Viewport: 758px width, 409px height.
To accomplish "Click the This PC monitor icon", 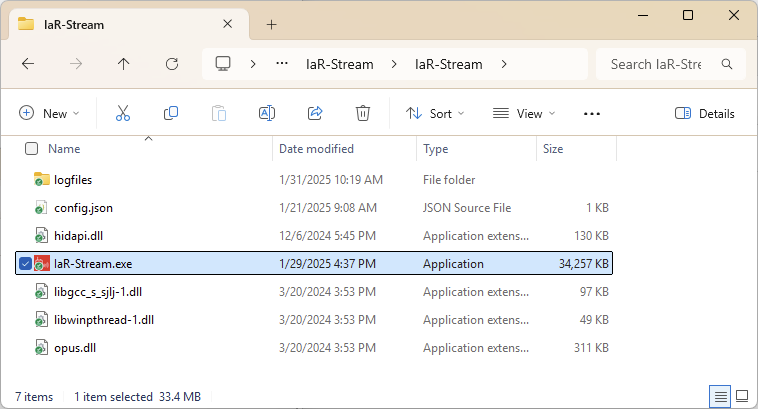I will tap(223, 64).
